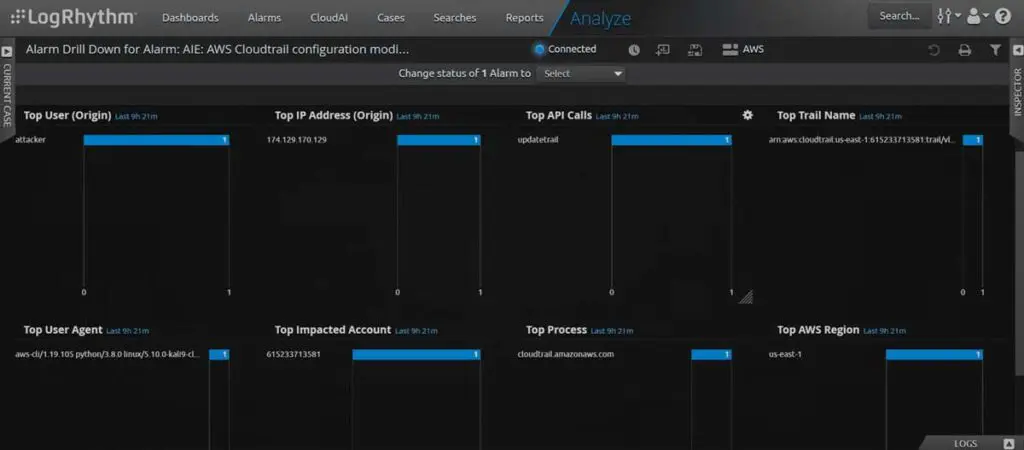Click the CURRENT CASE vertical label
This screenshot has width=1024, height=450.
coord(7,95)
